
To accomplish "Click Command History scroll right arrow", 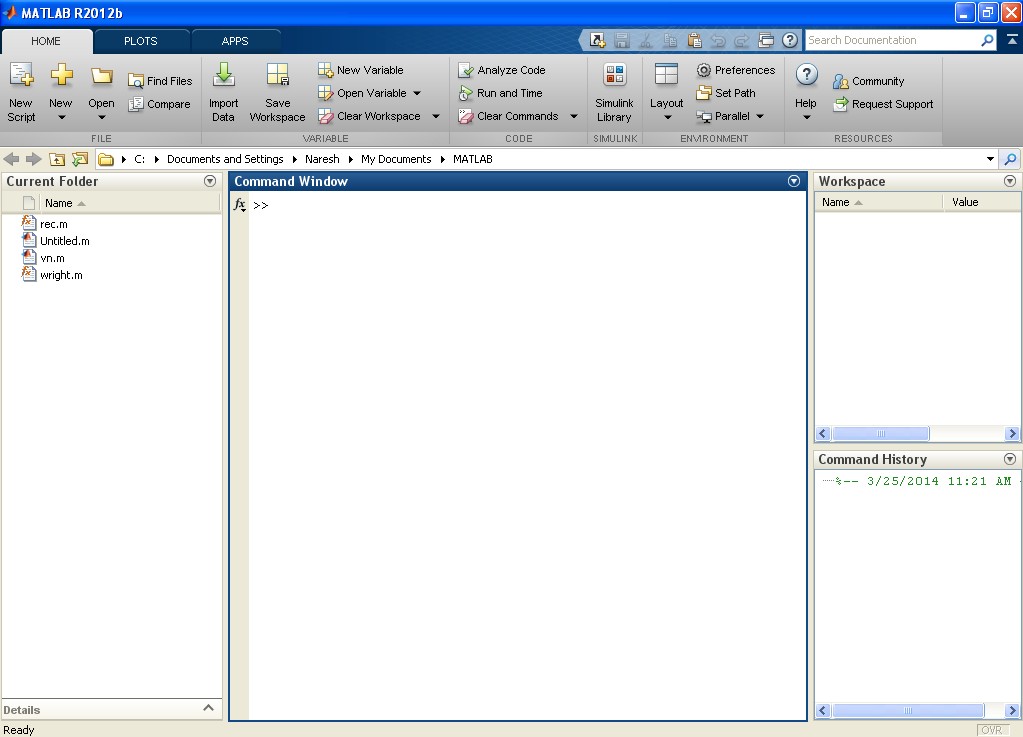I will pyautogui.click(x=1012, y=711).
